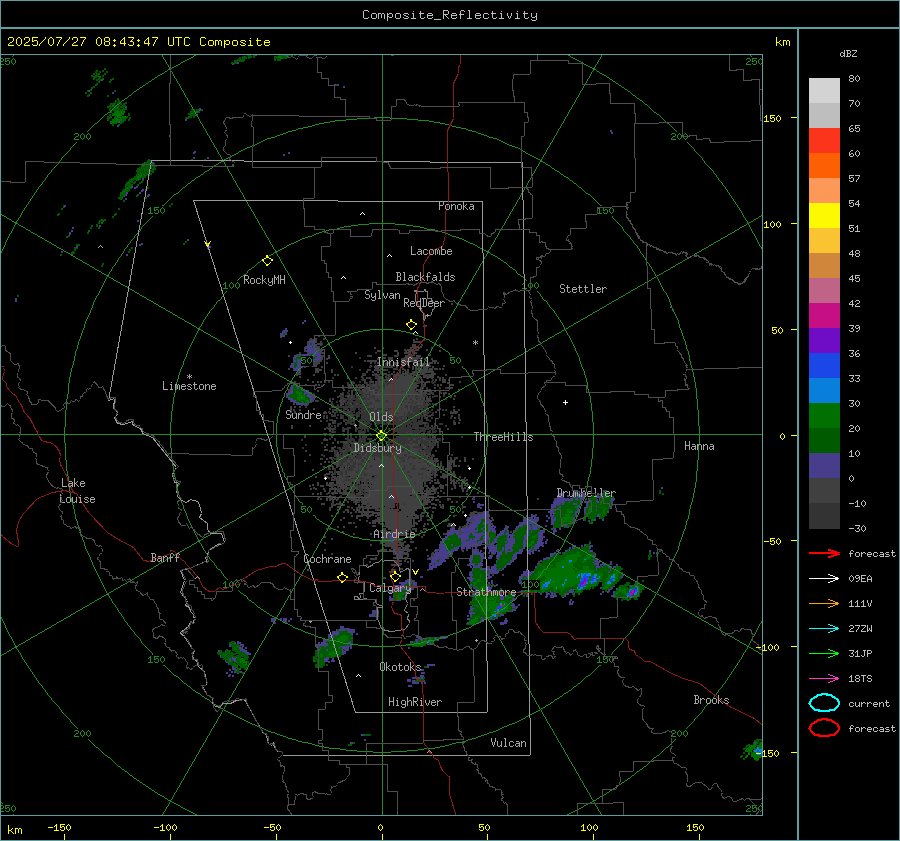Click the 80 value in dBZ legend
The width and height of the screenshot is (900, 841).
coord(854,79)
